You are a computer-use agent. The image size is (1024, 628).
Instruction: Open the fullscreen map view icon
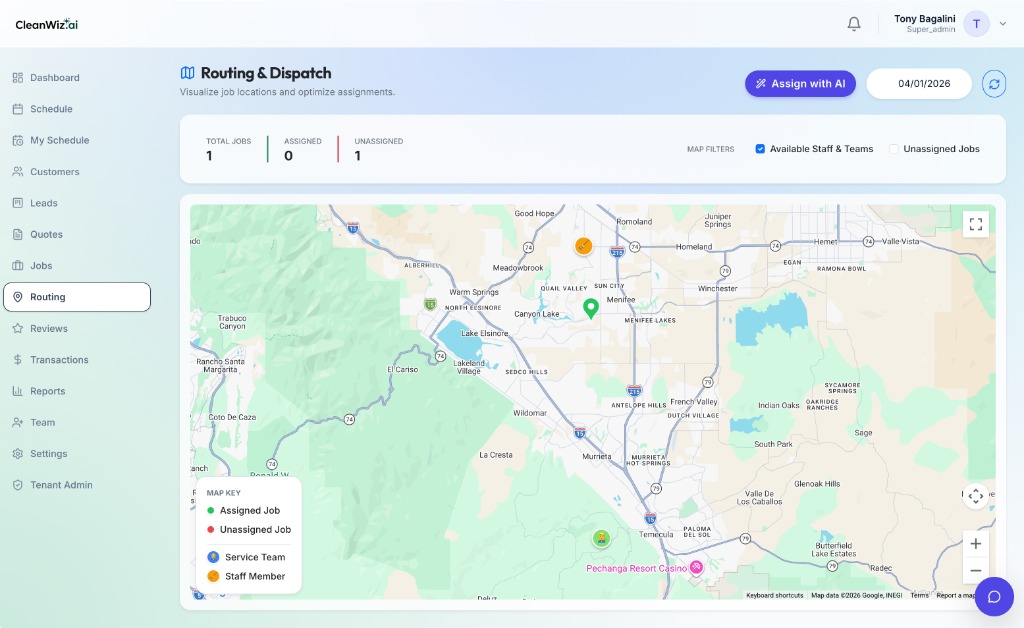976,224
